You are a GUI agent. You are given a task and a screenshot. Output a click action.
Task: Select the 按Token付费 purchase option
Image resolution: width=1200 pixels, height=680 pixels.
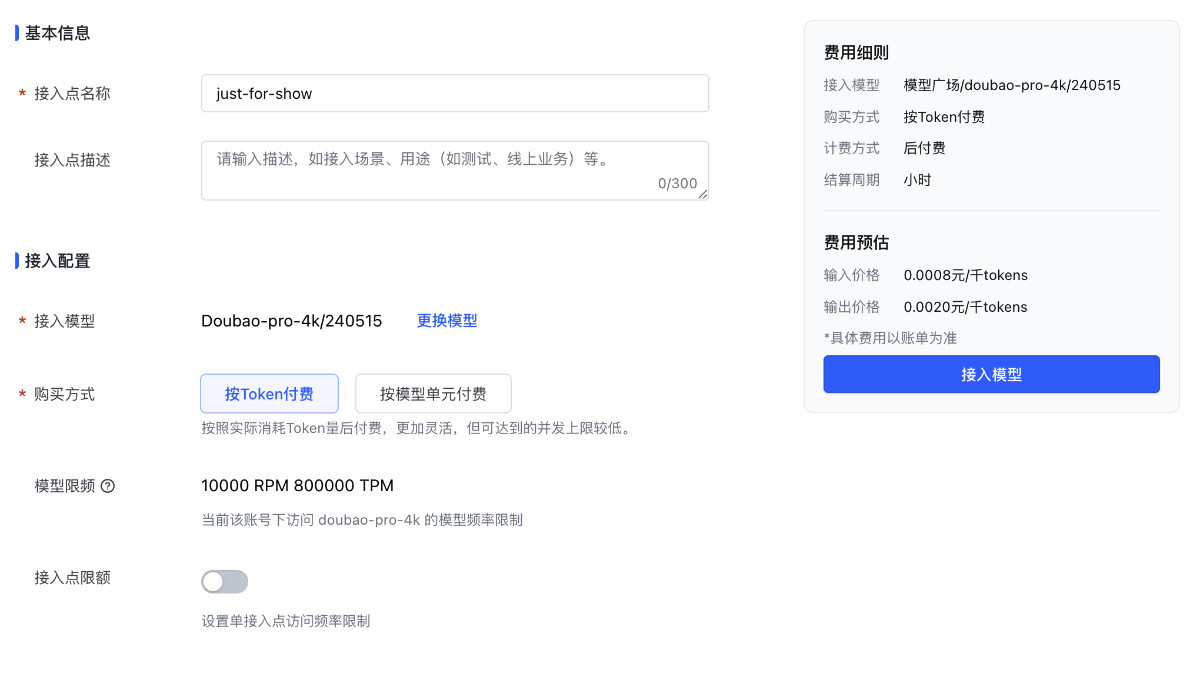pyautogui.click(x=269, y=394)
